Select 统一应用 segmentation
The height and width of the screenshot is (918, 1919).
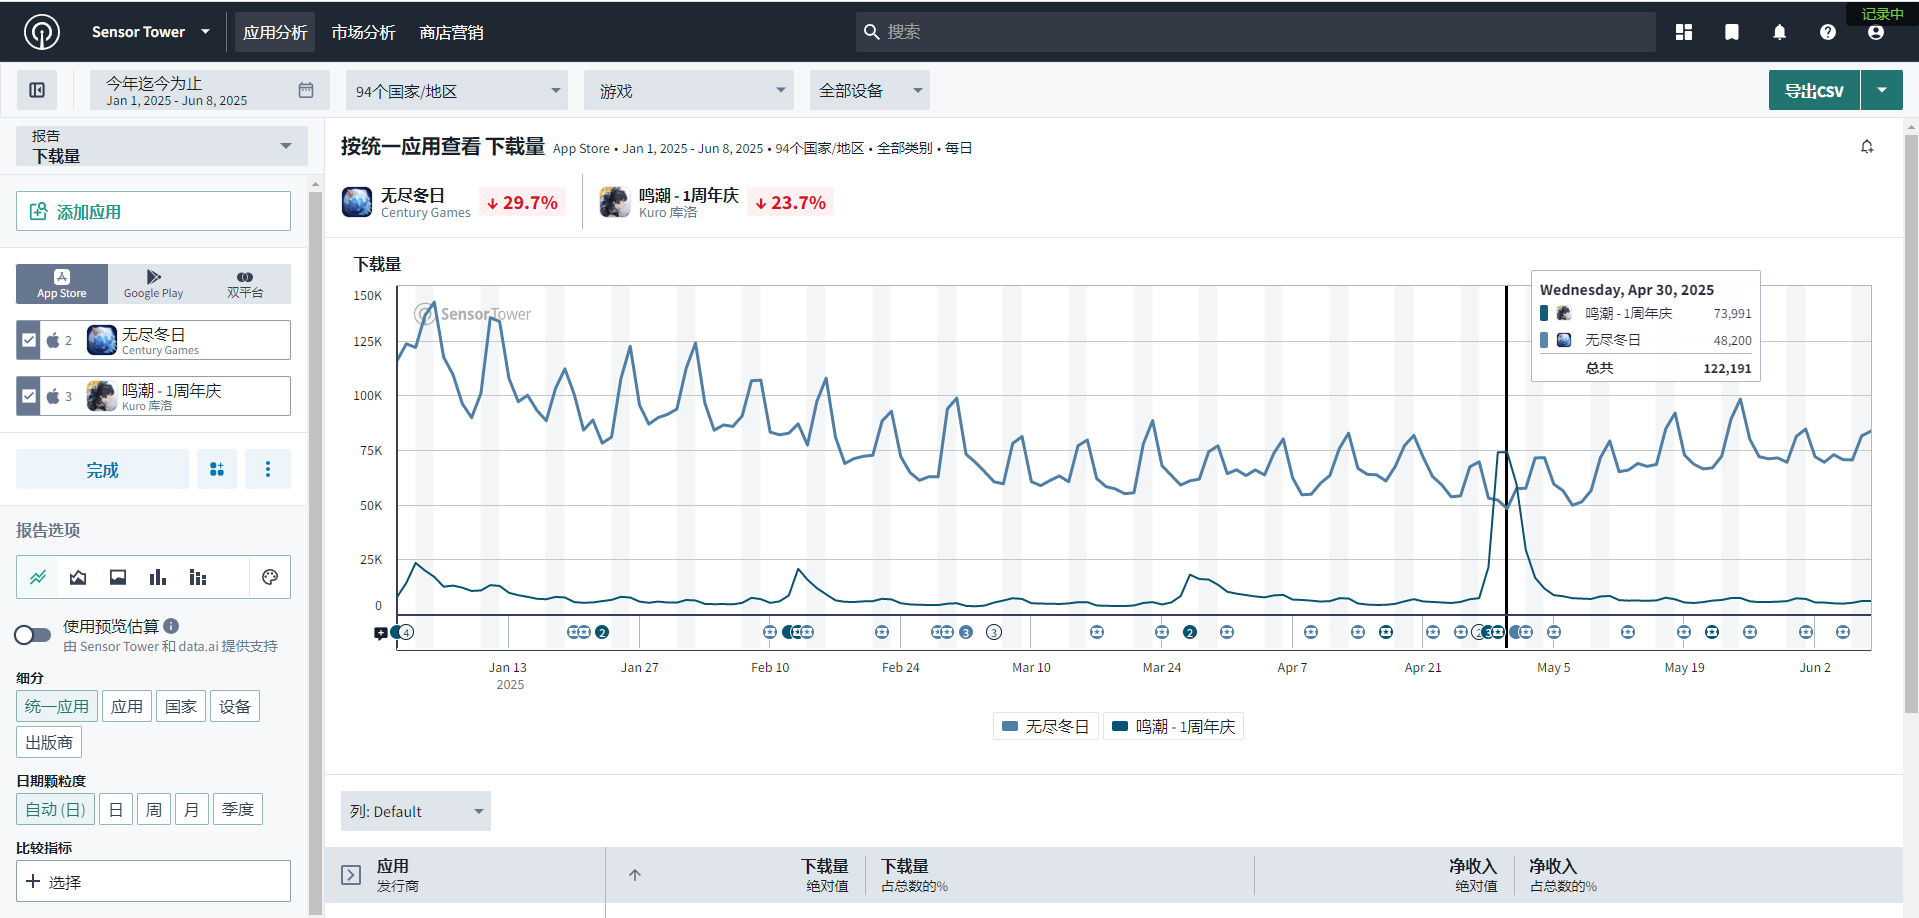tap(57, 706)
